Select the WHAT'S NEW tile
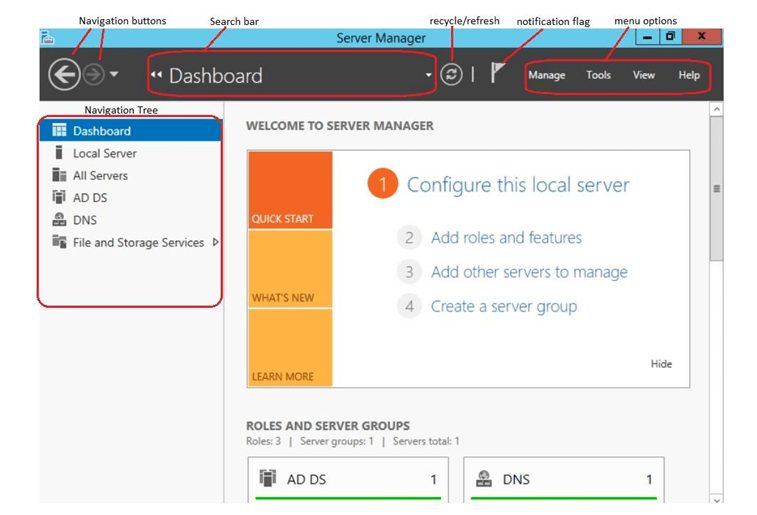Image resolution: width=757 pixels, height=515 pixels. click(290, 270)
